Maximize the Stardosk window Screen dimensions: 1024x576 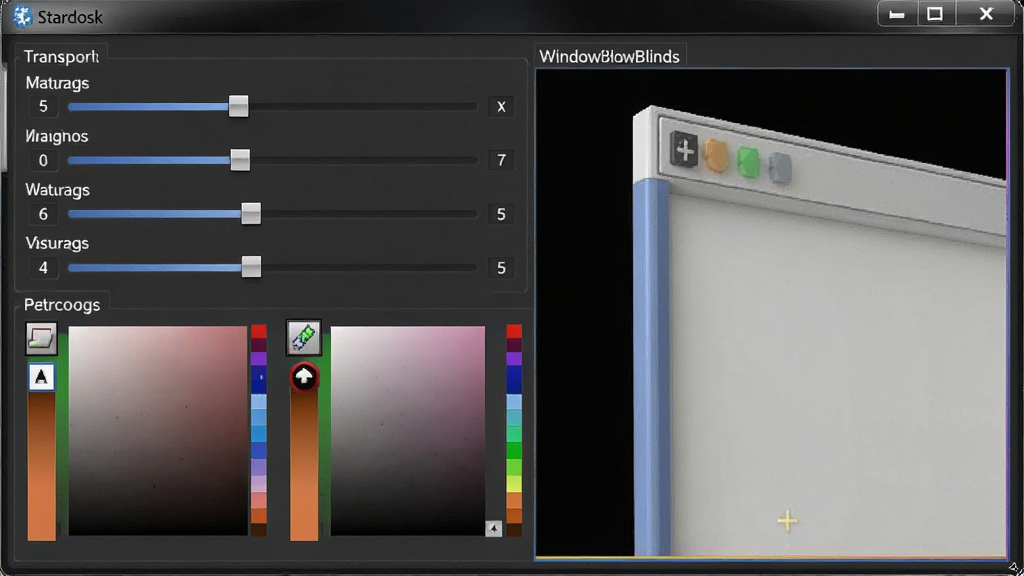(935, 14)
